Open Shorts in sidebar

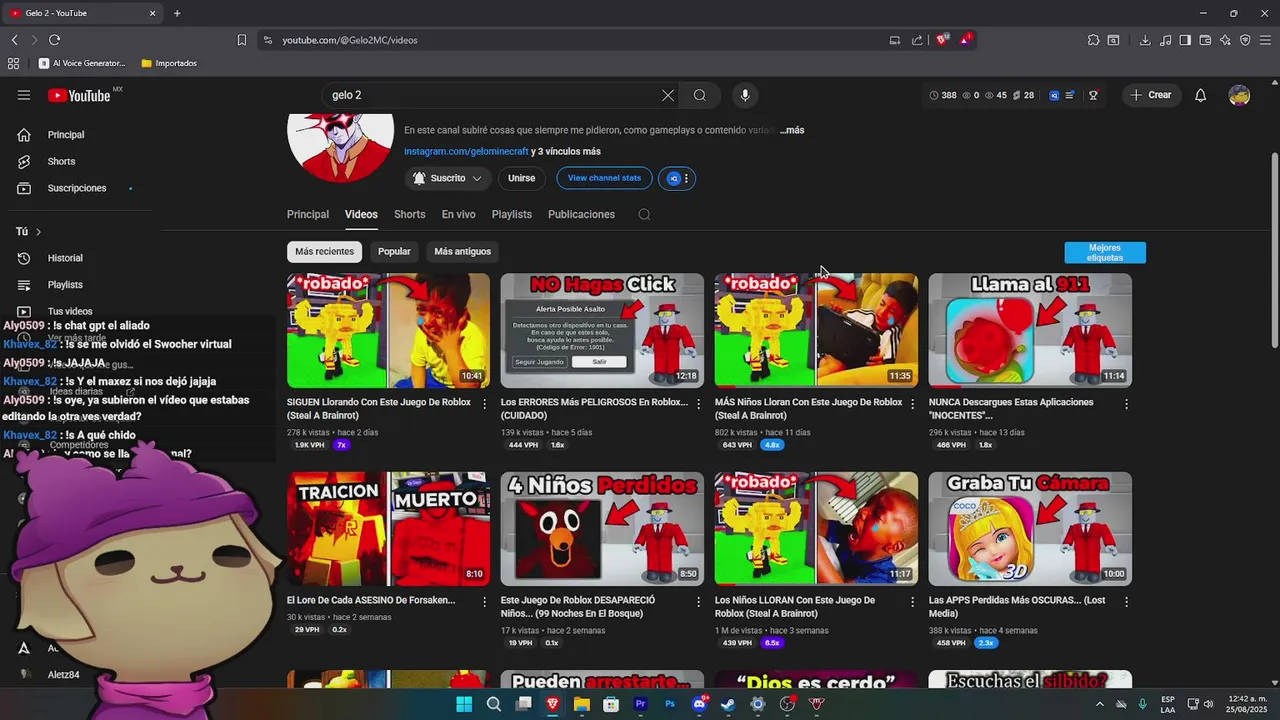61,161
